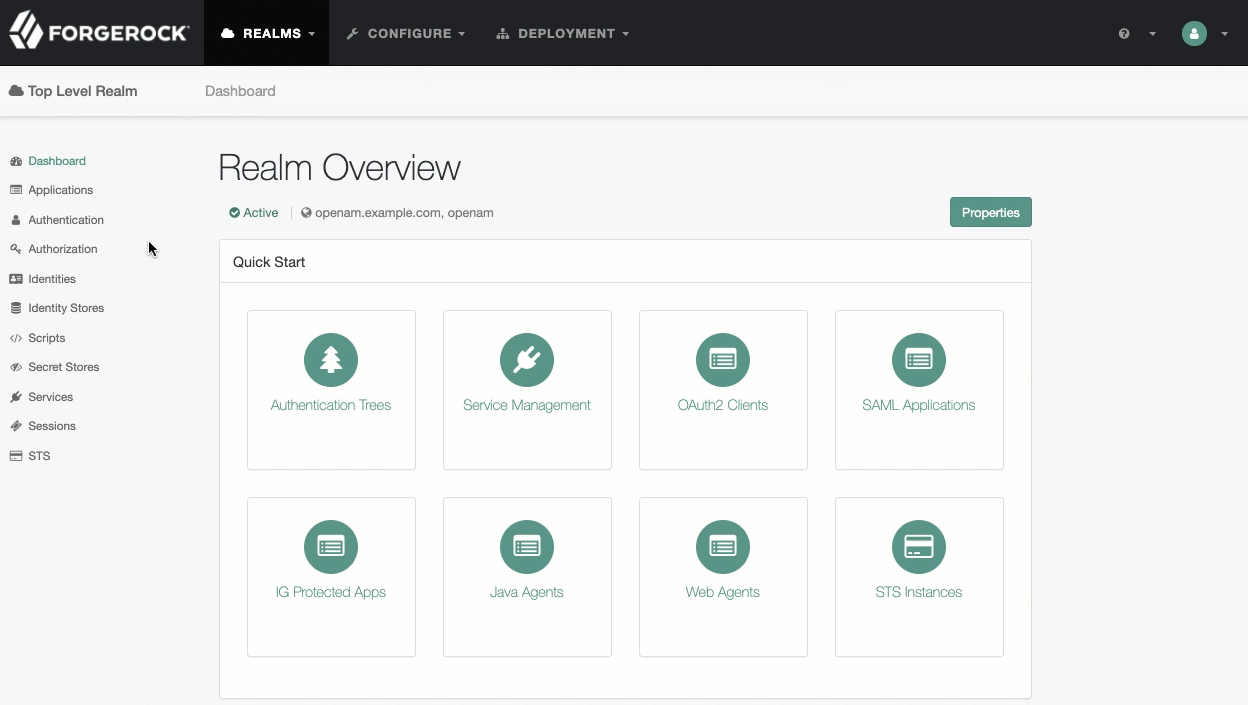Screen dimensions: 1248x705
Task: Open the IG Protected Apps link
Action: point(331,592)
